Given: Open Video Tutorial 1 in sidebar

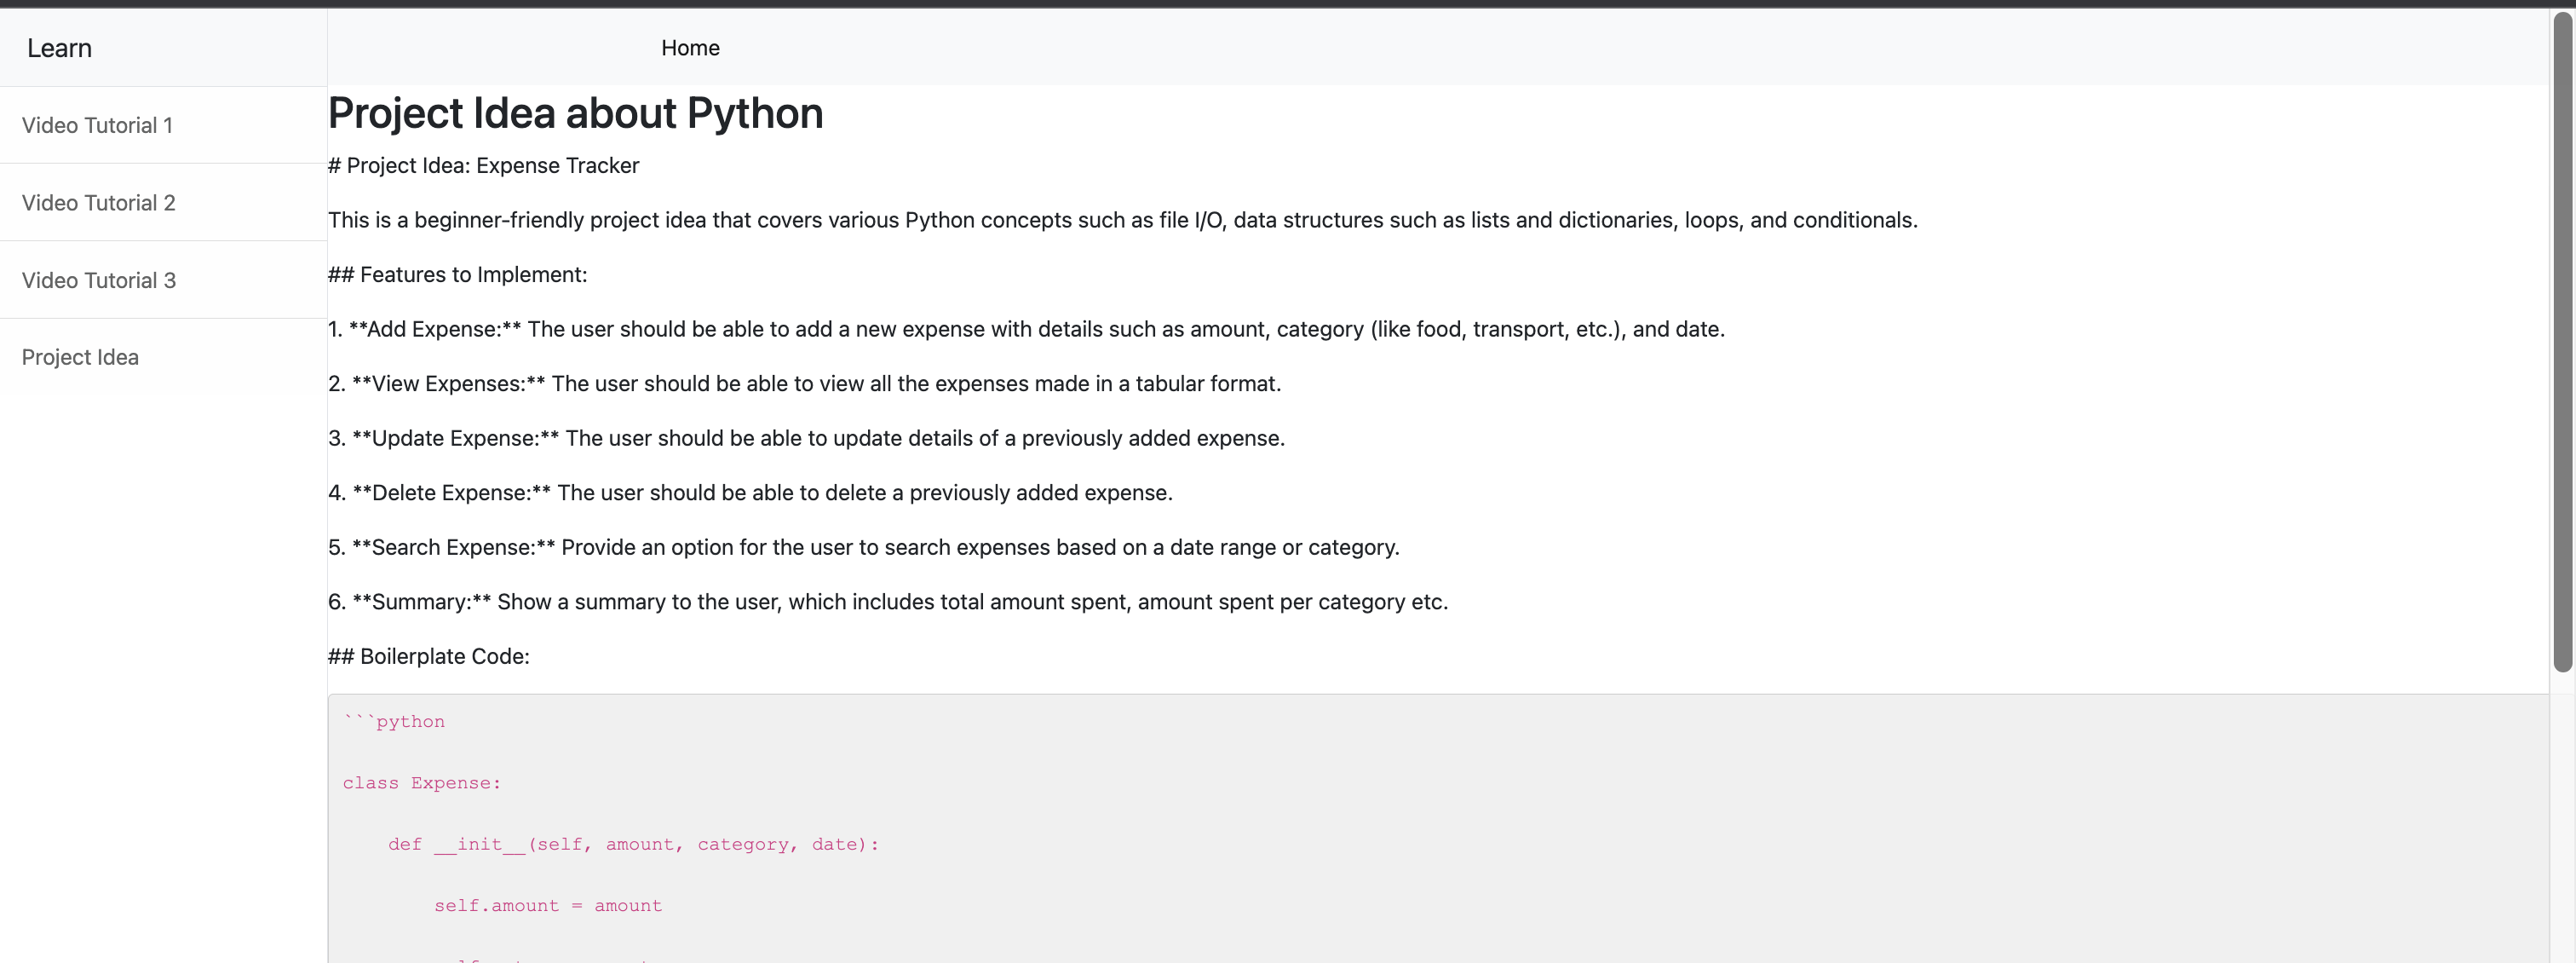Looking at the screenshot, I should [x=97, y=125].
